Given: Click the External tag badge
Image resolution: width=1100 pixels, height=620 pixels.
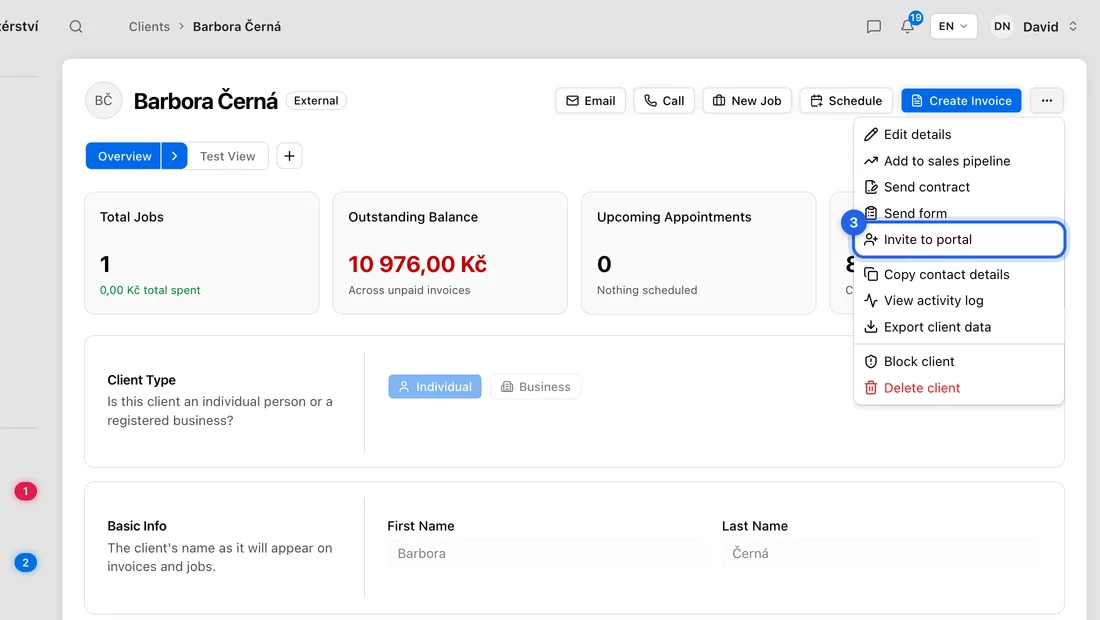Looking at the screenshot, I should click(x=316, y=100).
